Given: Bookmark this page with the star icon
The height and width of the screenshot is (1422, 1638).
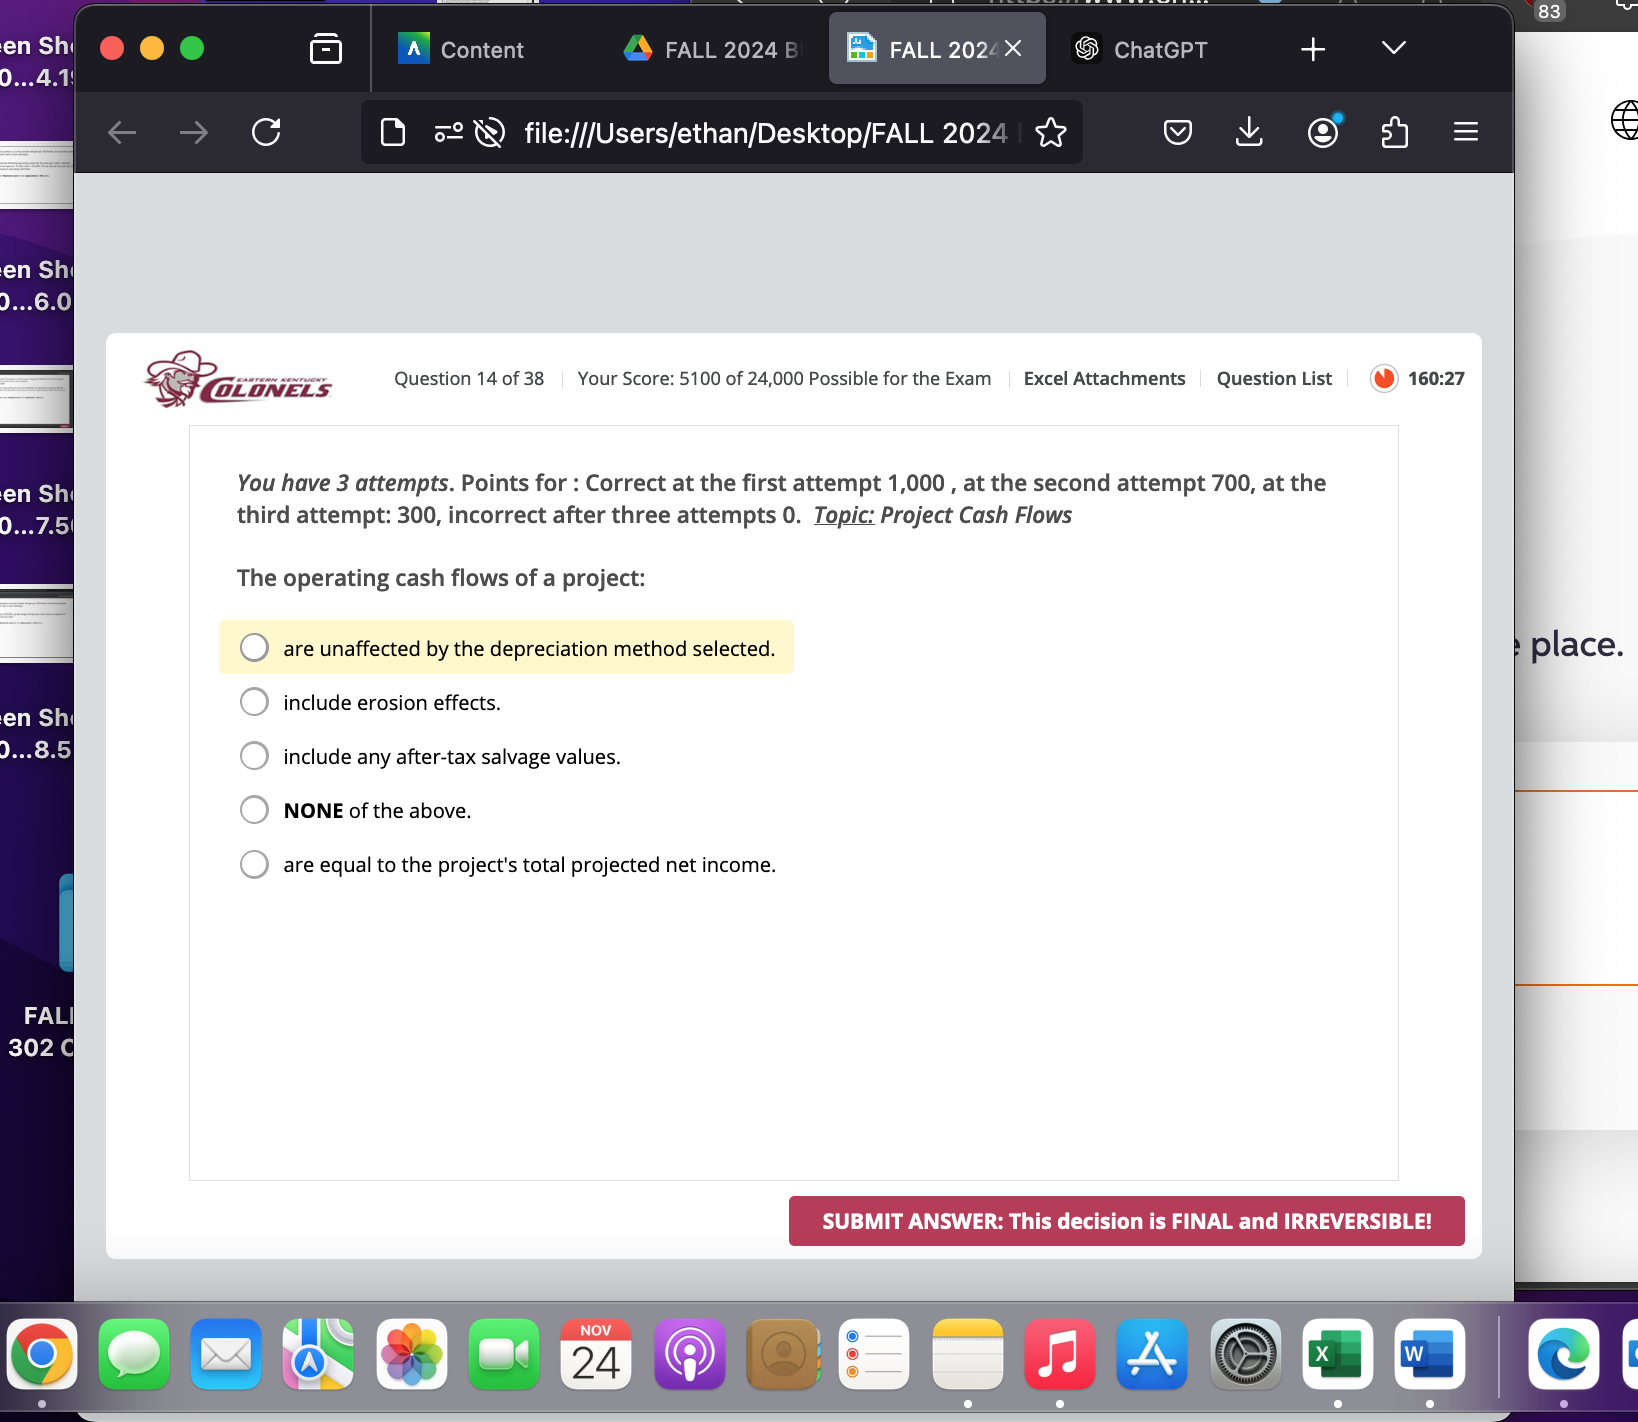Looking at the screenshot, I should (1051, 132).
